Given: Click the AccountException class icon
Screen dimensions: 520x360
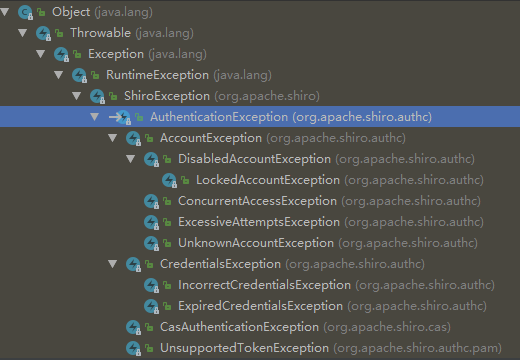Looking at the screenshot, I should 133,139.
